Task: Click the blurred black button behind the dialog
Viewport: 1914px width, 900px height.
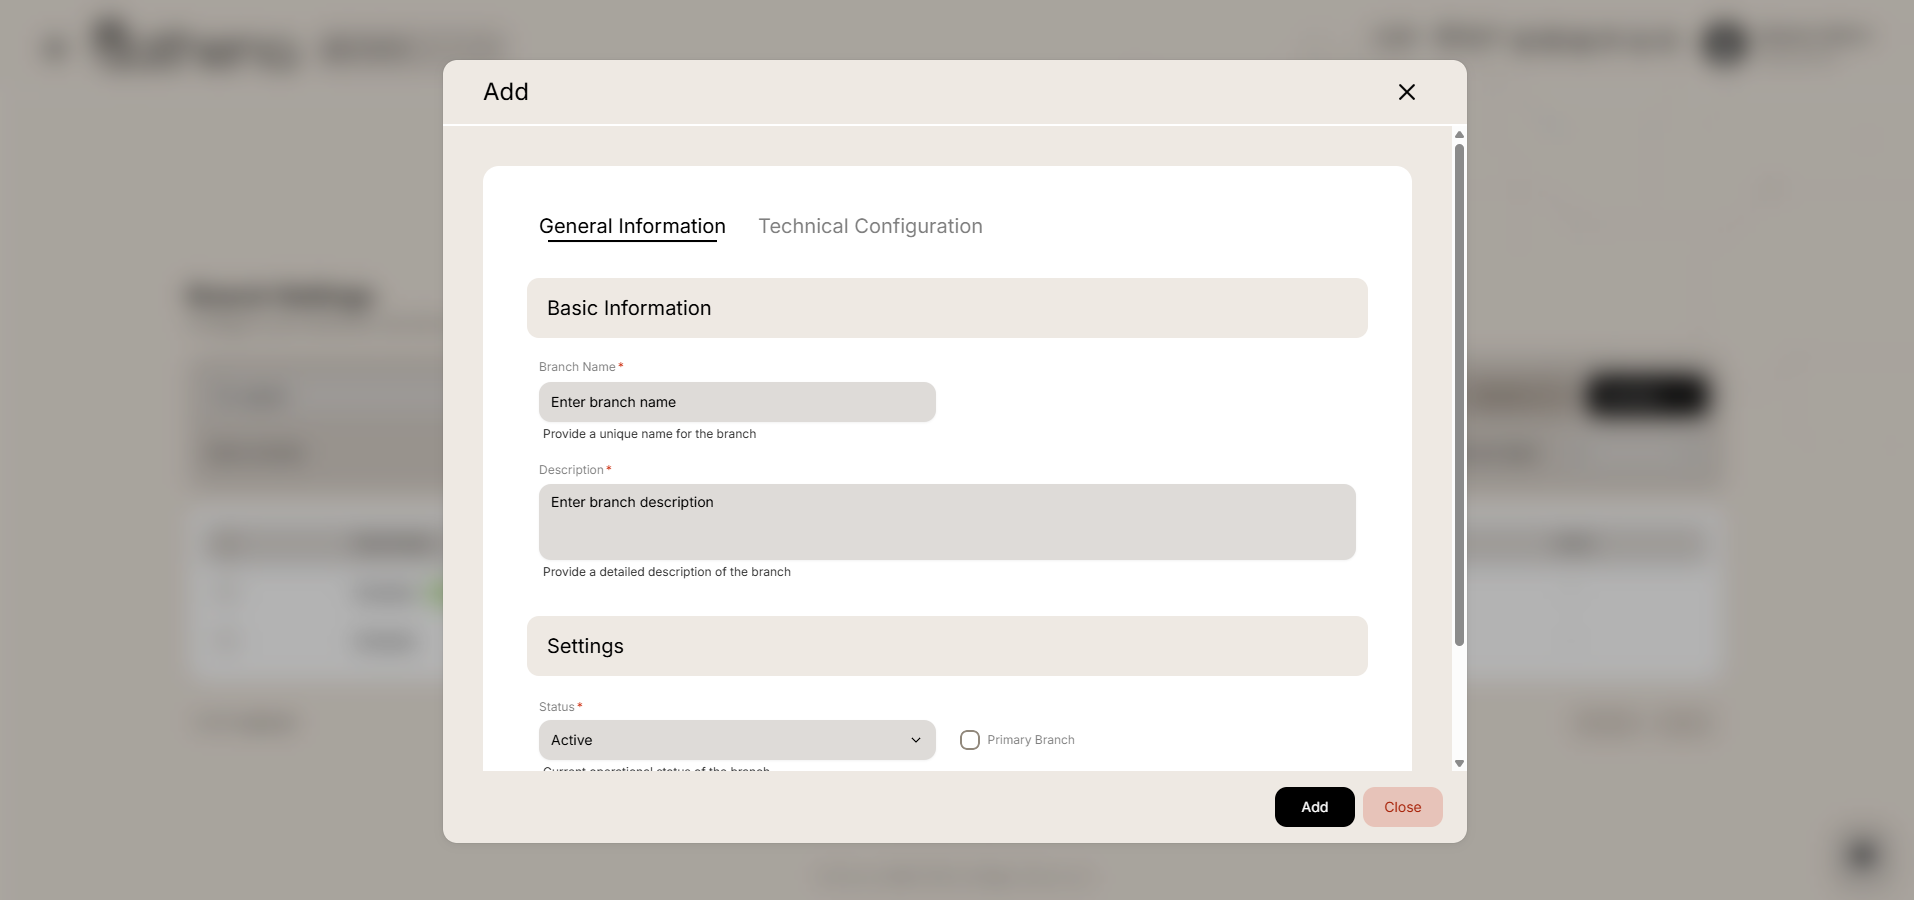Action: tap(1645, 396)
